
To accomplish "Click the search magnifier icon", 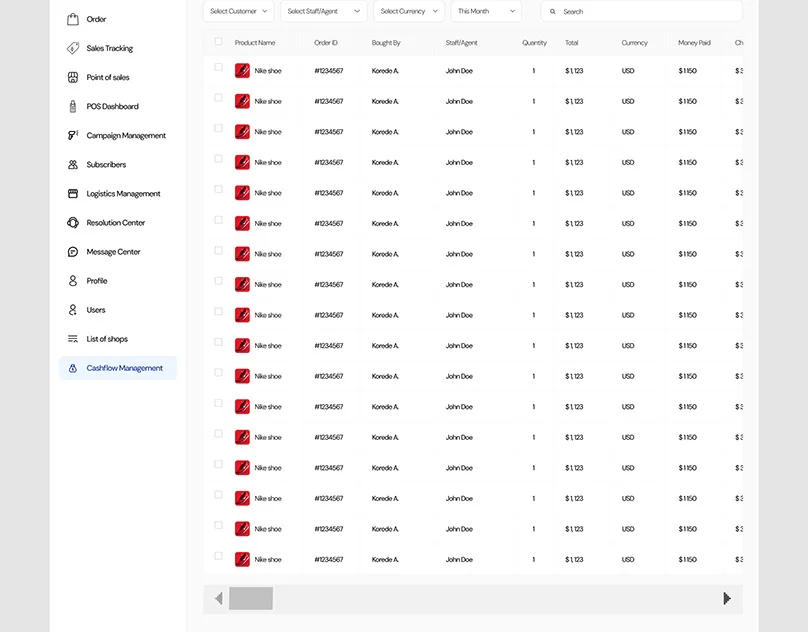I will coord(552,11).
